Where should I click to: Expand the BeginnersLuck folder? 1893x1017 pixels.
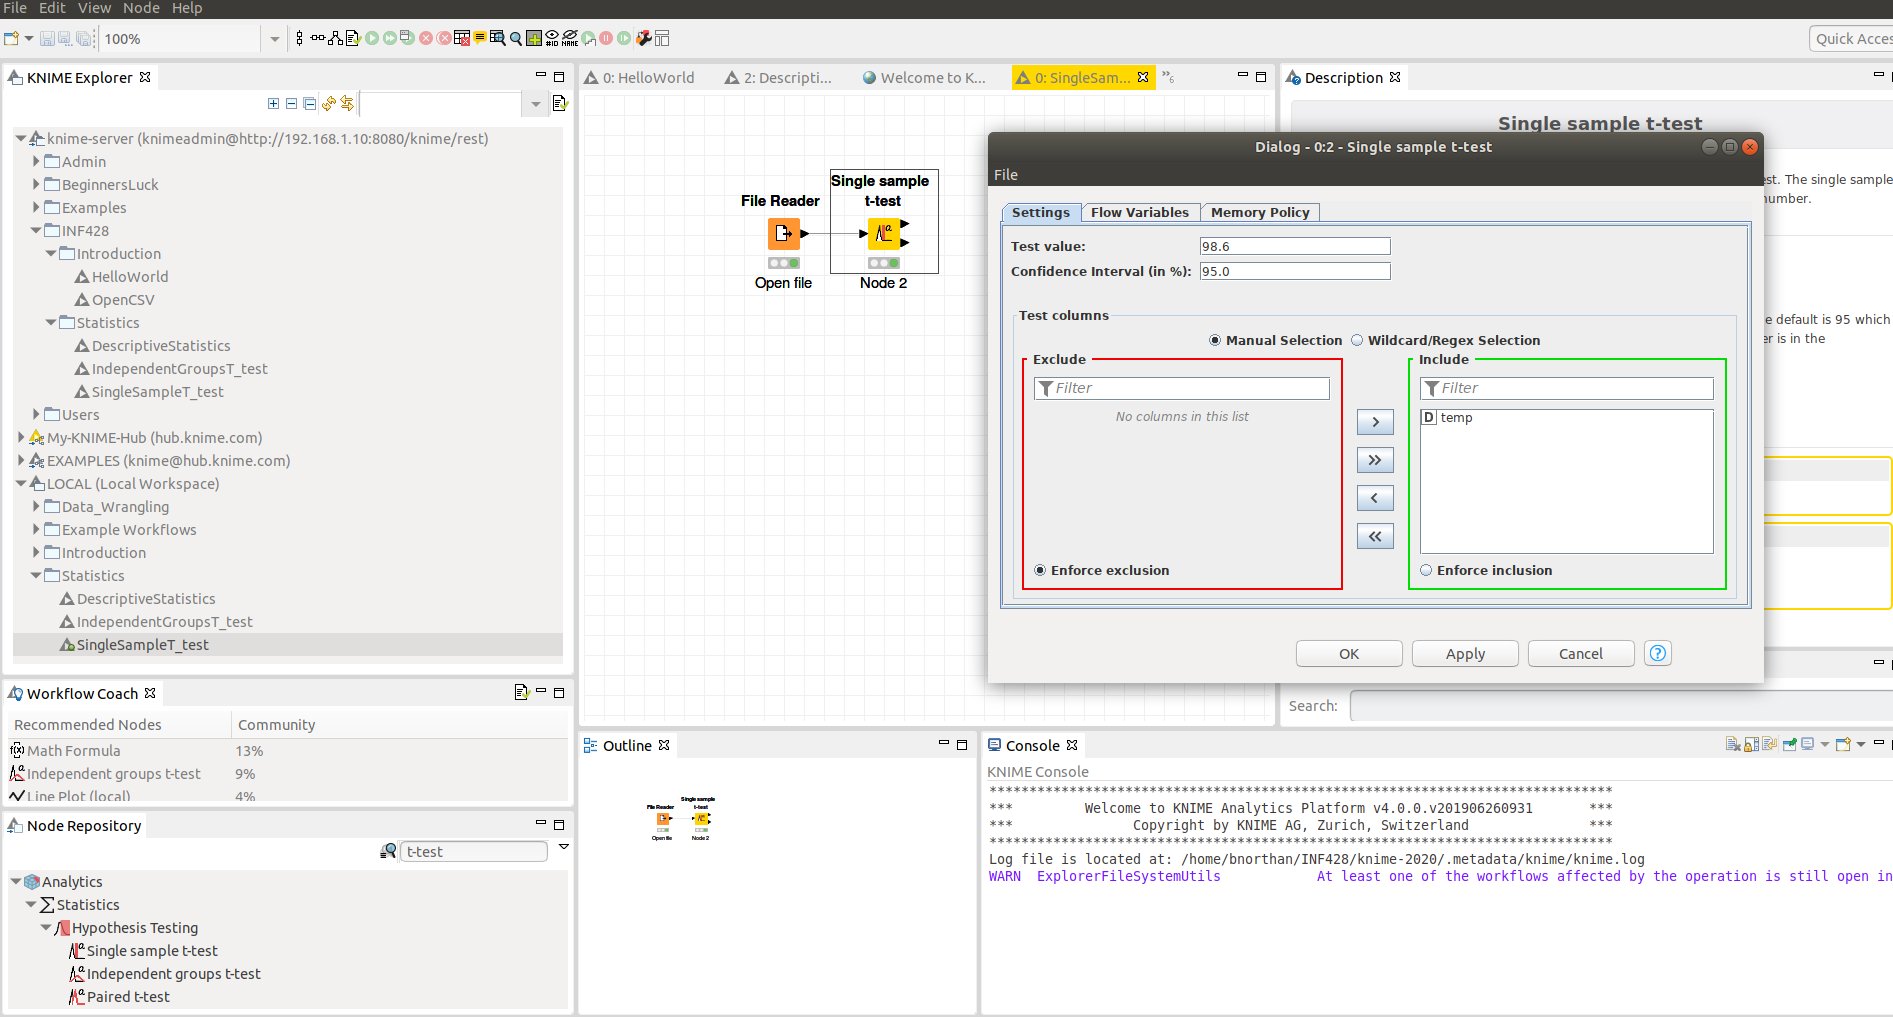tap(36, 184)
